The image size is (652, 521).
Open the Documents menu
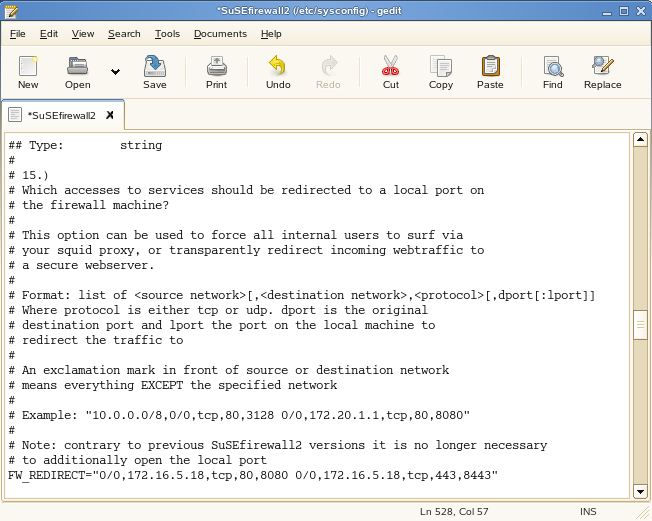pyautogui.click(x=220, y=34)
